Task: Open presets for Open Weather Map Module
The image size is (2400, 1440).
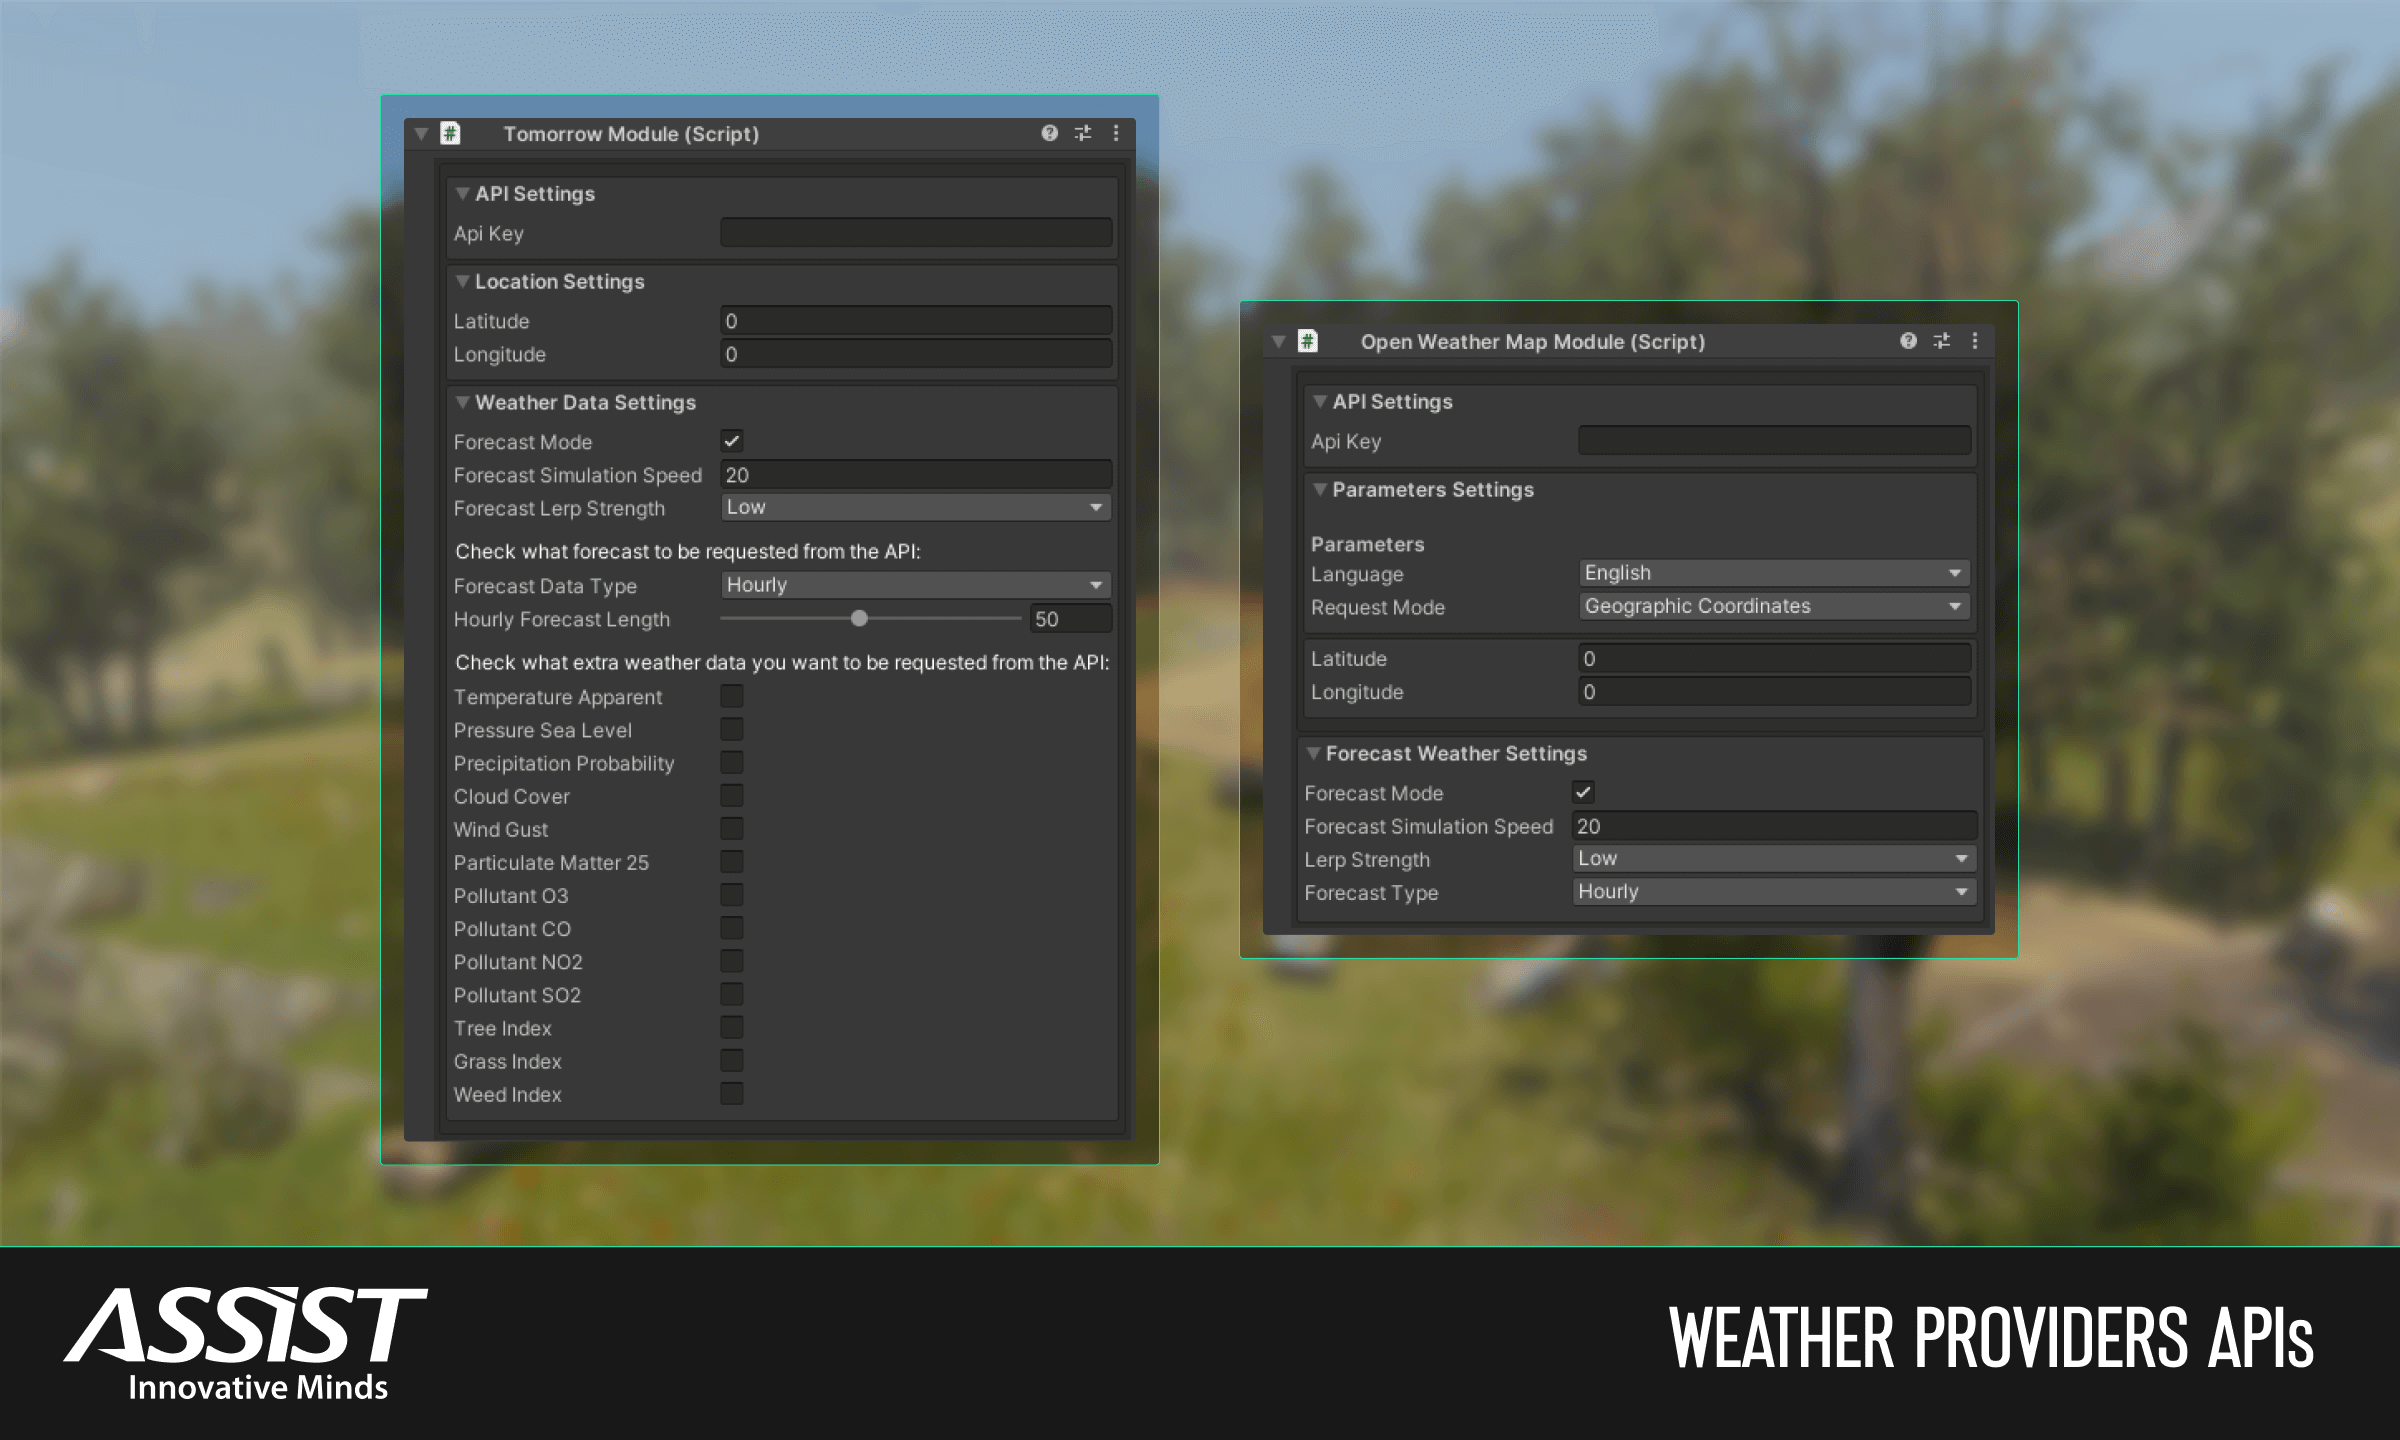Action: [x=1942, y=341]
